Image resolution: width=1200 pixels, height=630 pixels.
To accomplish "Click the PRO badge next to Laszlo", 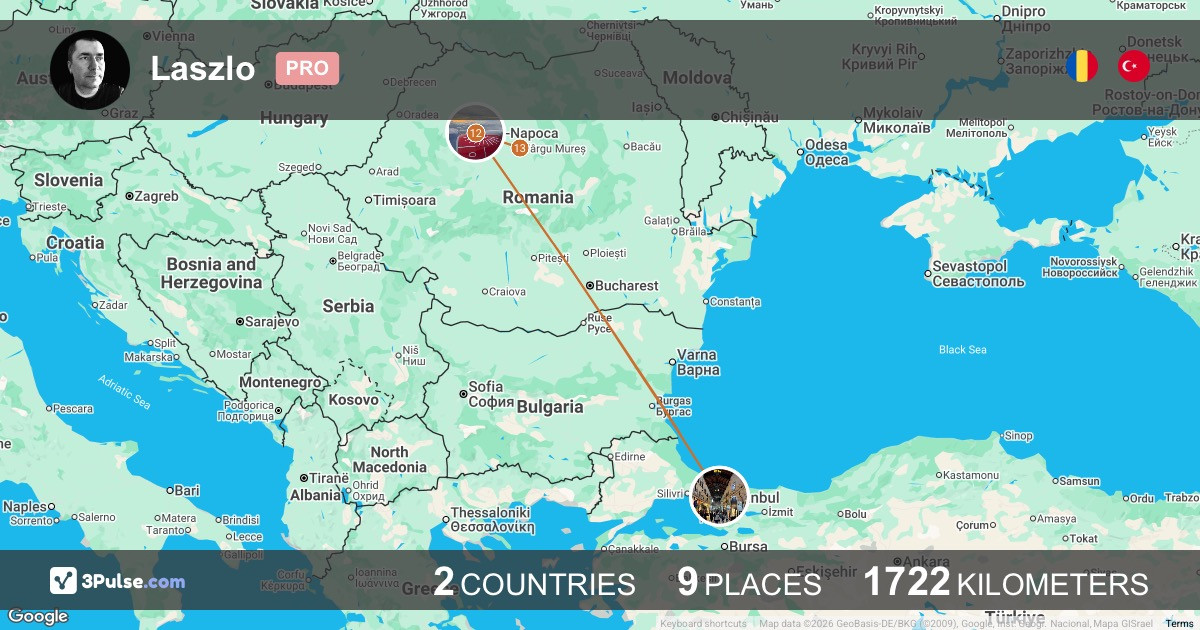I will (307, 68).
